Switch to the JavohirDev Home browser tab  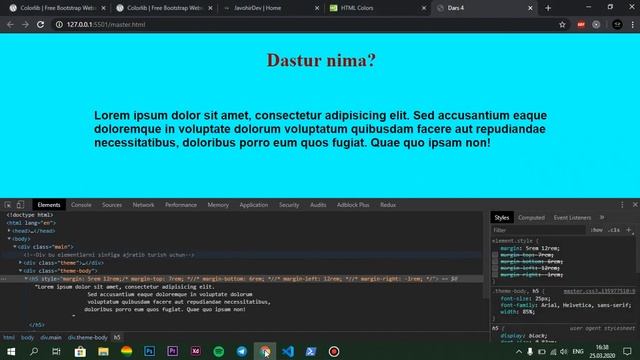click(x=271, y=8)
